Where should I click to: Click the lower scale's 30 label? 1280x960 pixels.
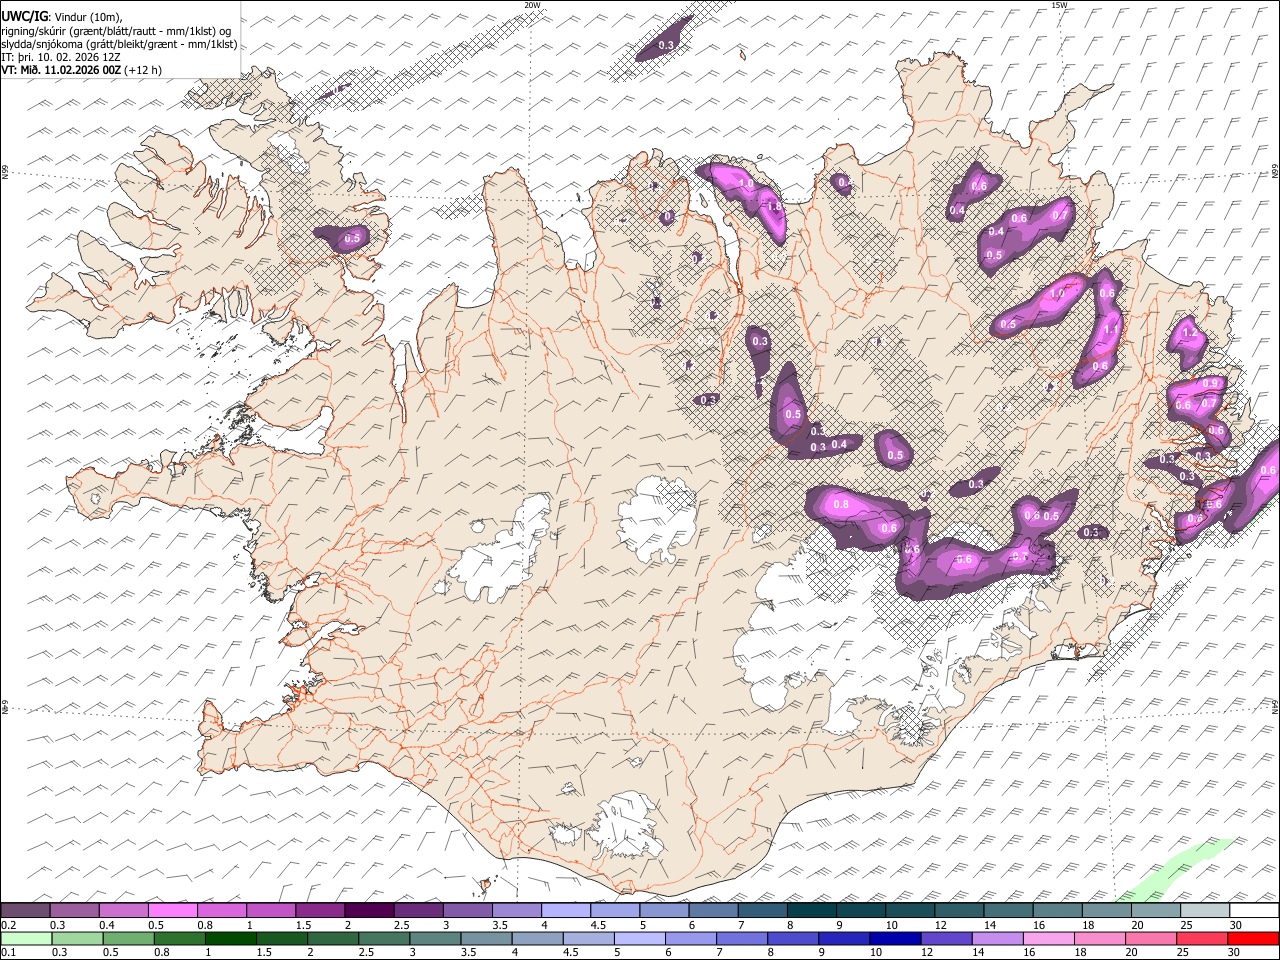1236,952
